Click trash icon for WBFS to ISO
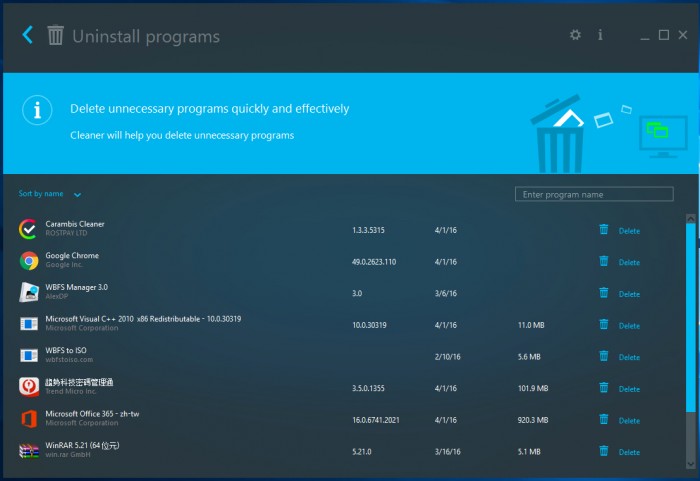The height and width of the screenshot is (481, 700). point(604,356)
